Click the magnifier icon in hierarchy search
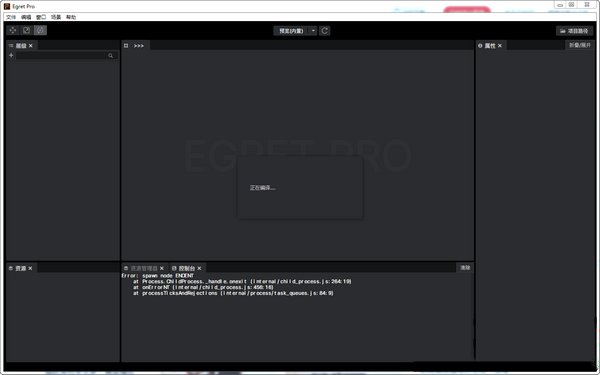The width and height of the screenshot is (600, 375). [111, 55]
